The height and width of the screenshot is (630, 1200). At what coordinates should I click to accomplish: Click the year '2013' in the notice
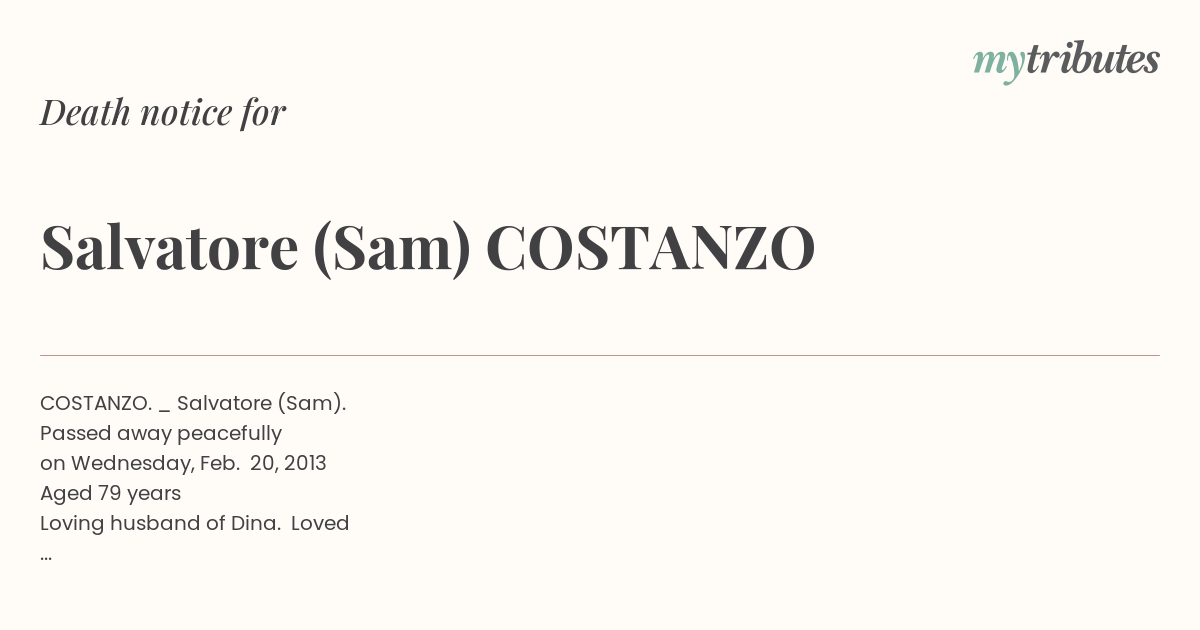click(x=303, y=464)
